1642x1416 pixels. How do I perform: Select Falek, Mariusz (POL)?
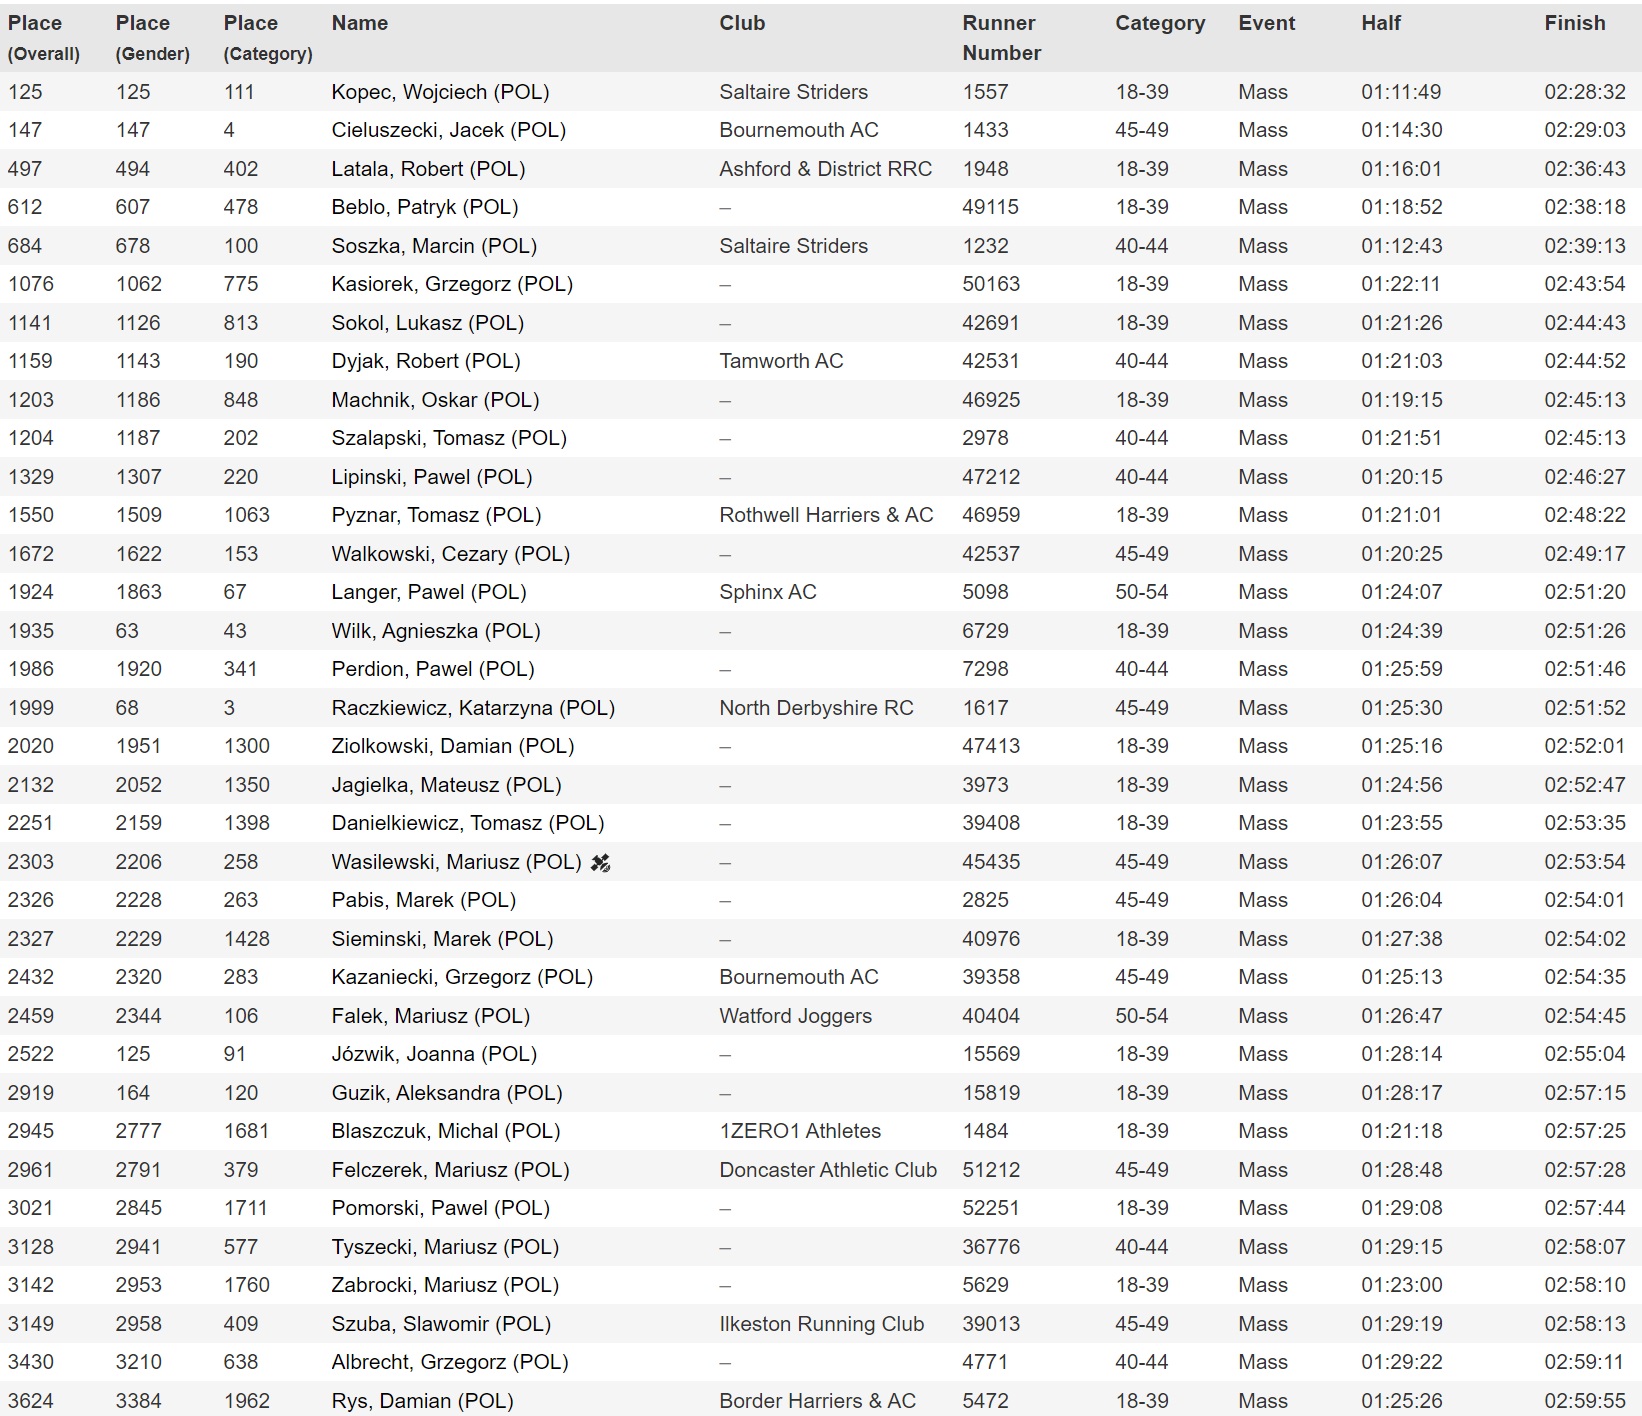coord(431,1016)
